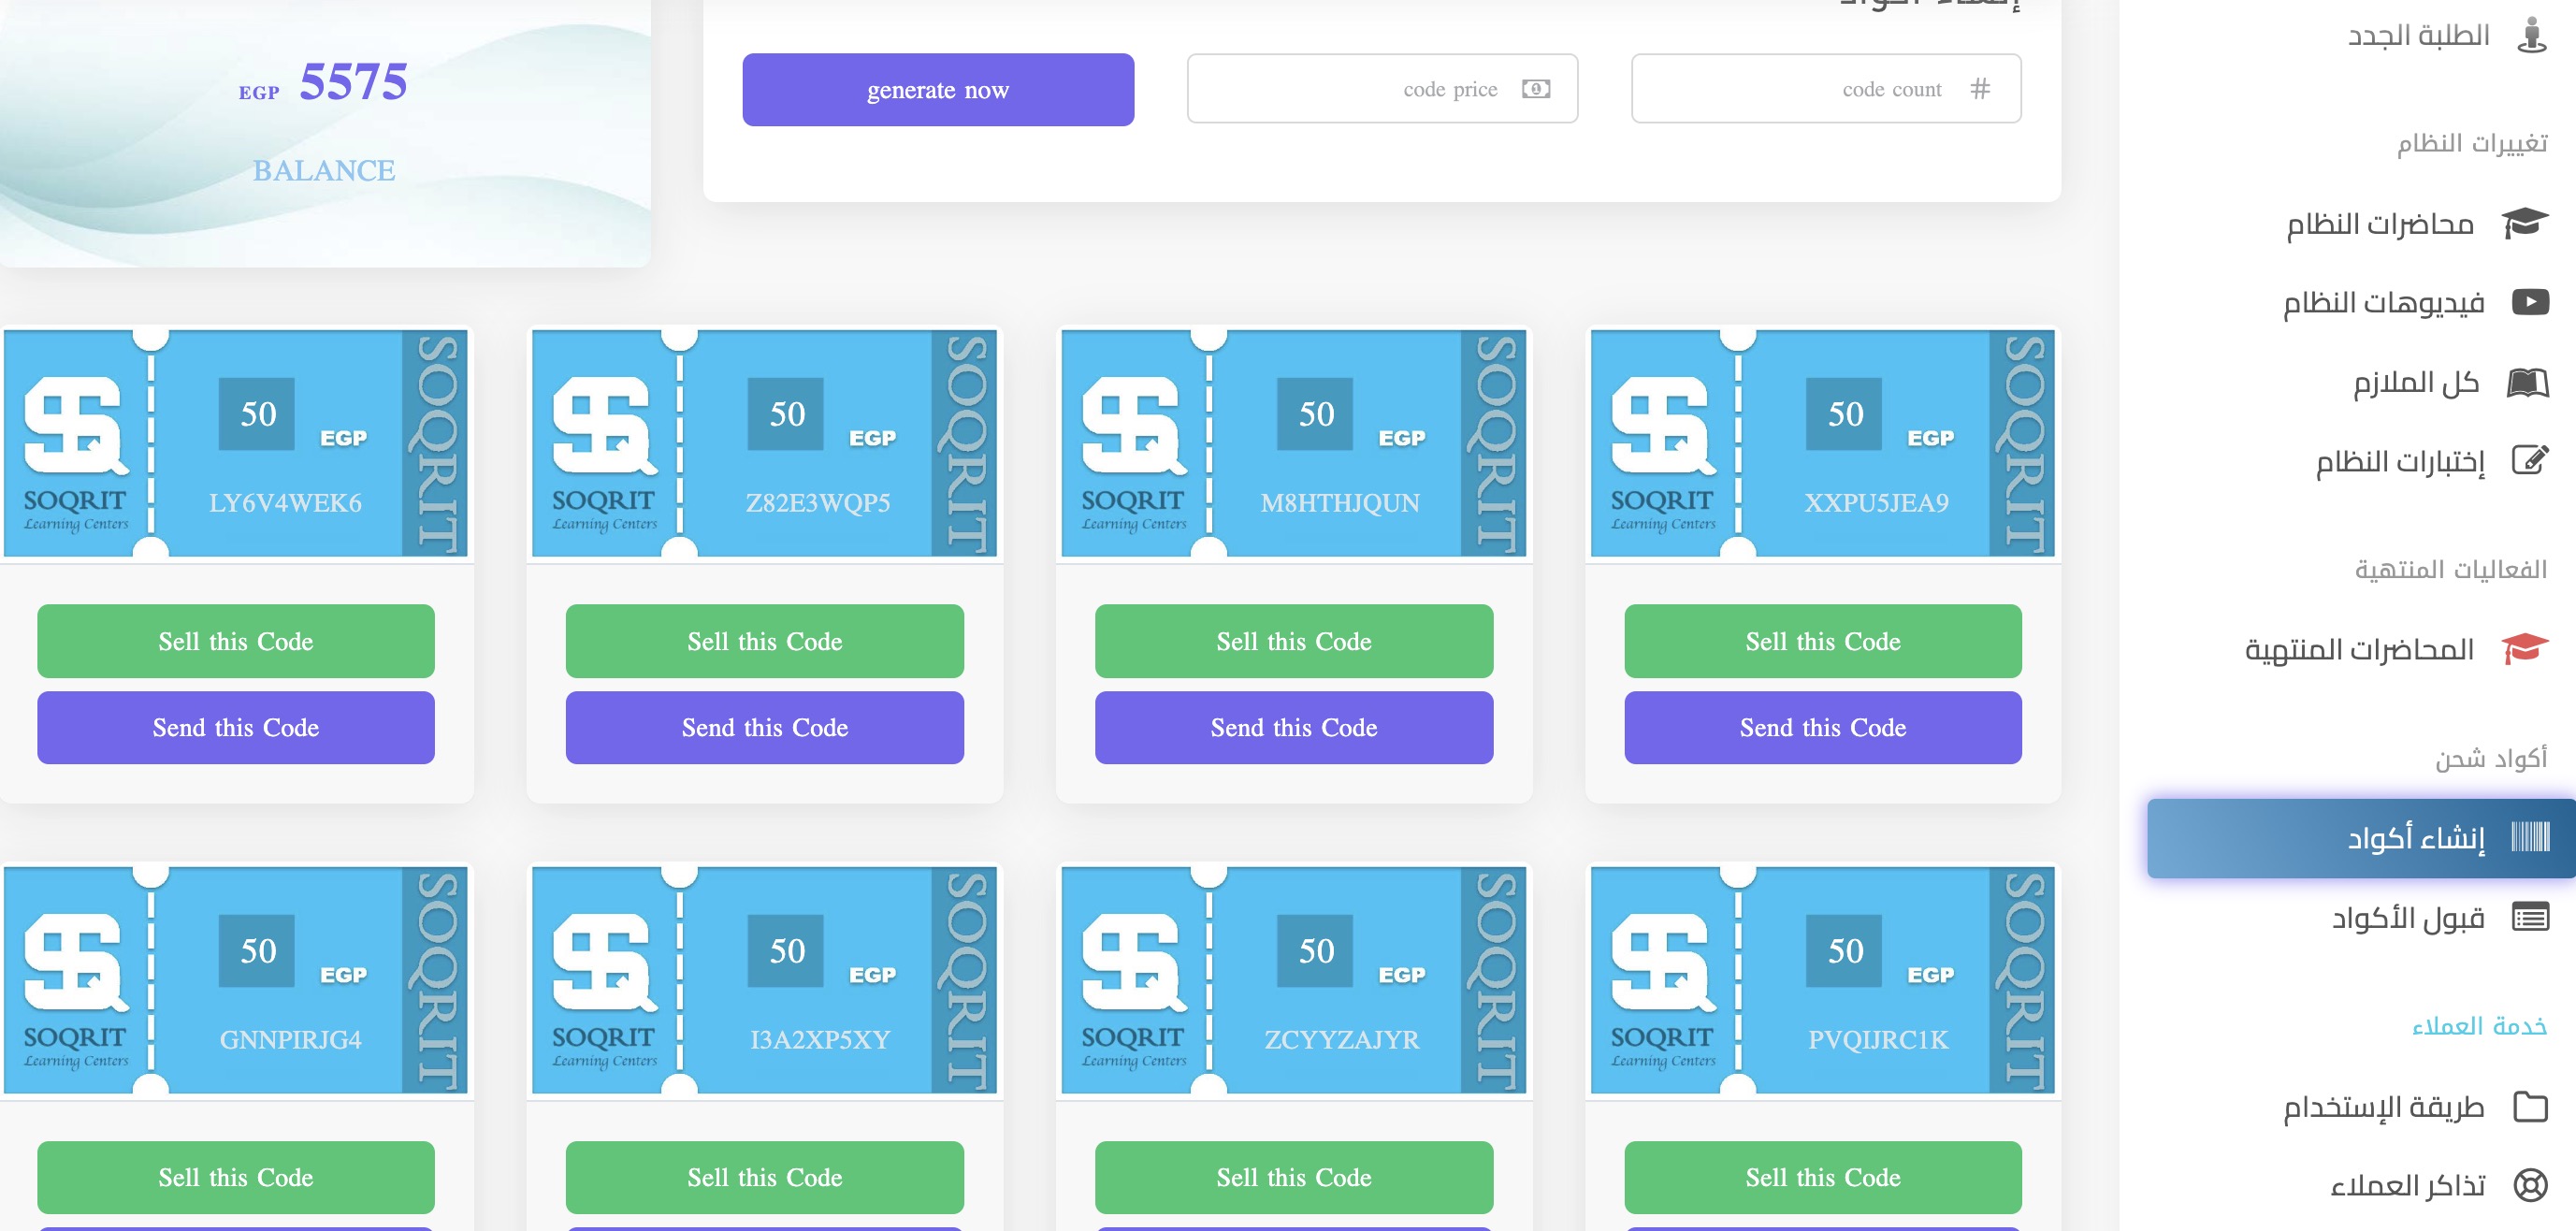The height and width of the screenshot is (1231, 2576).
Task: Click the YouTube play icon for فيديوهات النظام
Action: 2530,301
